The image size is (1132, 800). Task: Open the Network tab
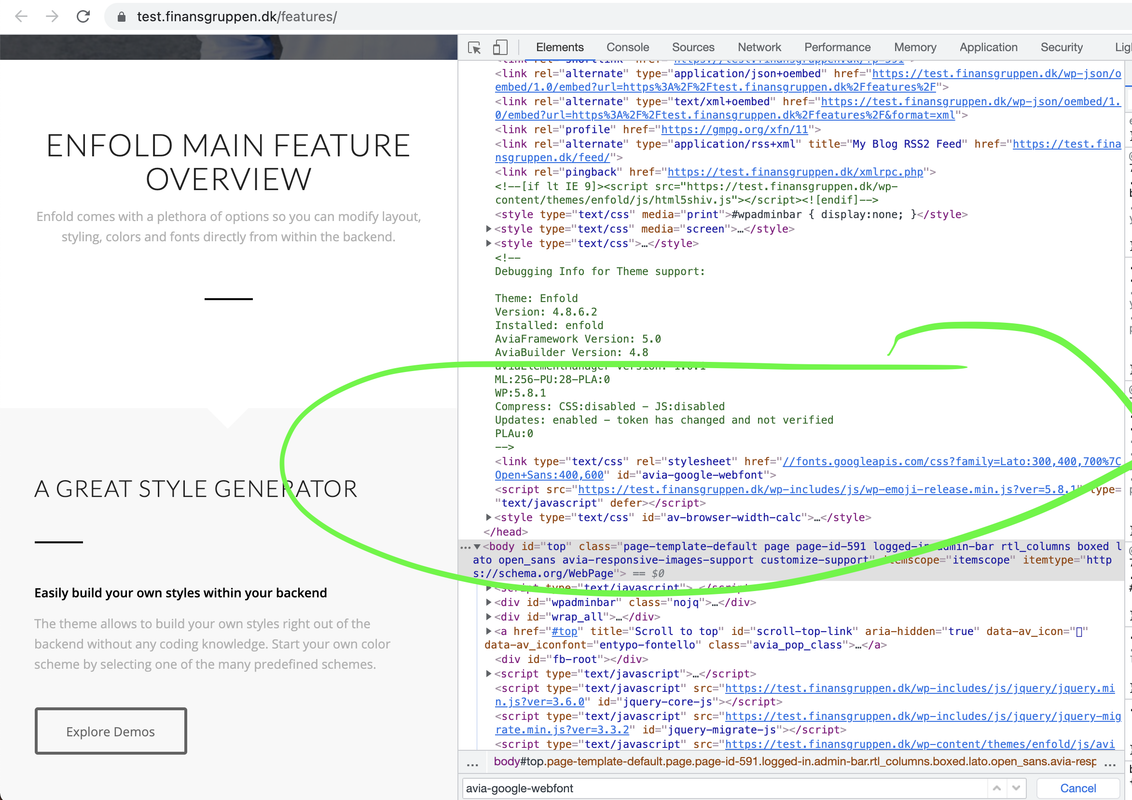[x=759, y=47]
